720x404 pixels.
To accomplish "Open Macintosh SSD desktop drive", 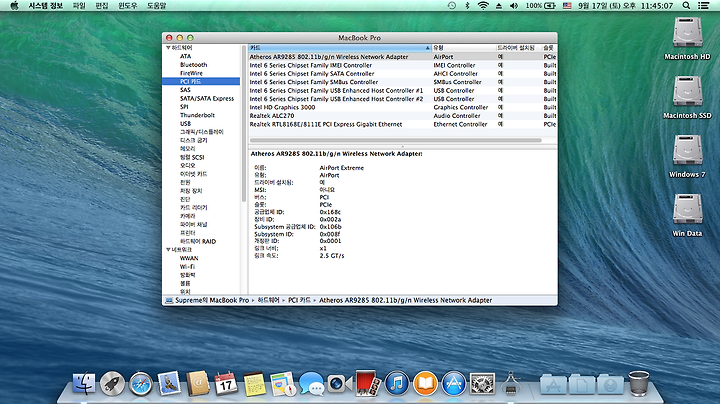I will 687,97.
